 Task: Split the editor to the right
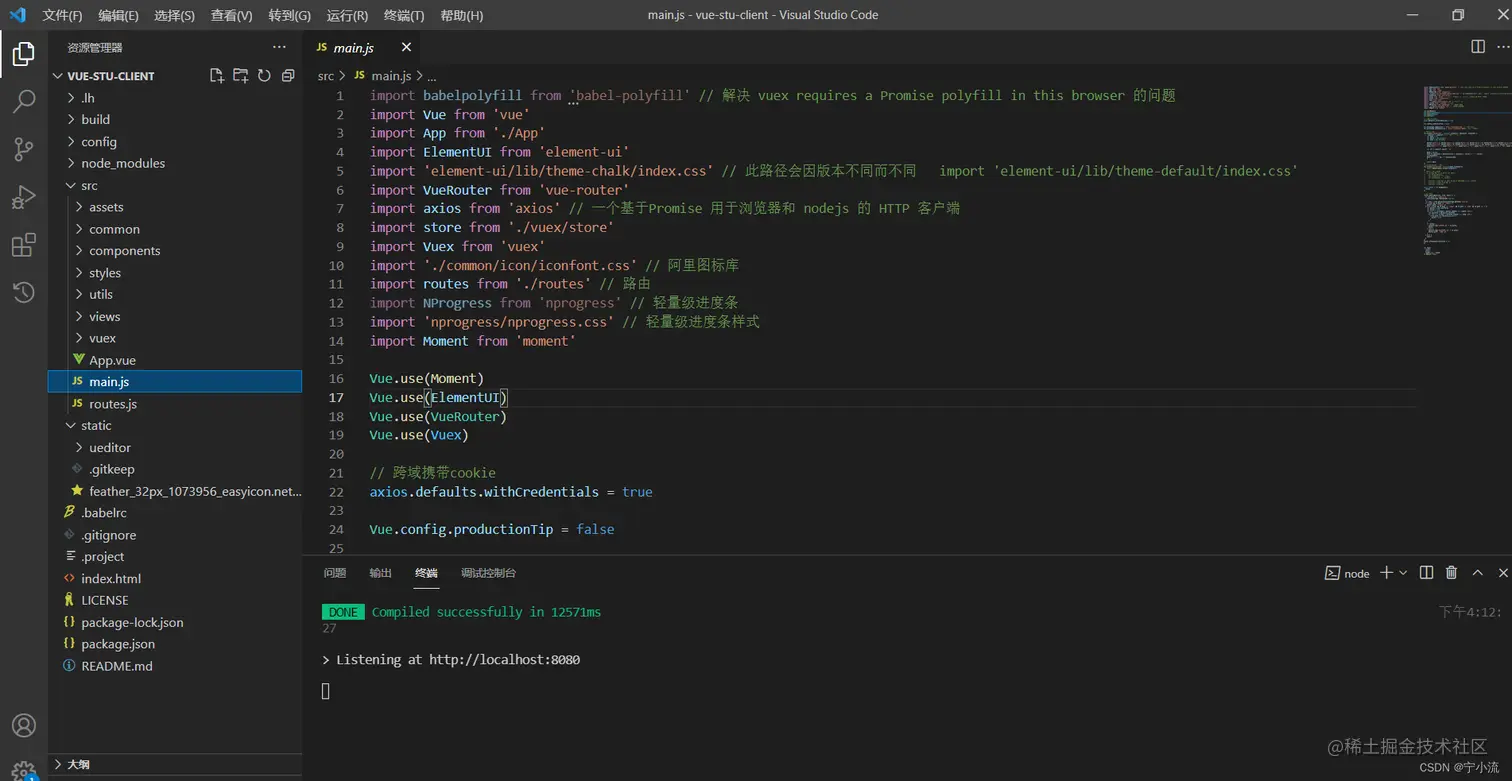(x=1478, y=47)
